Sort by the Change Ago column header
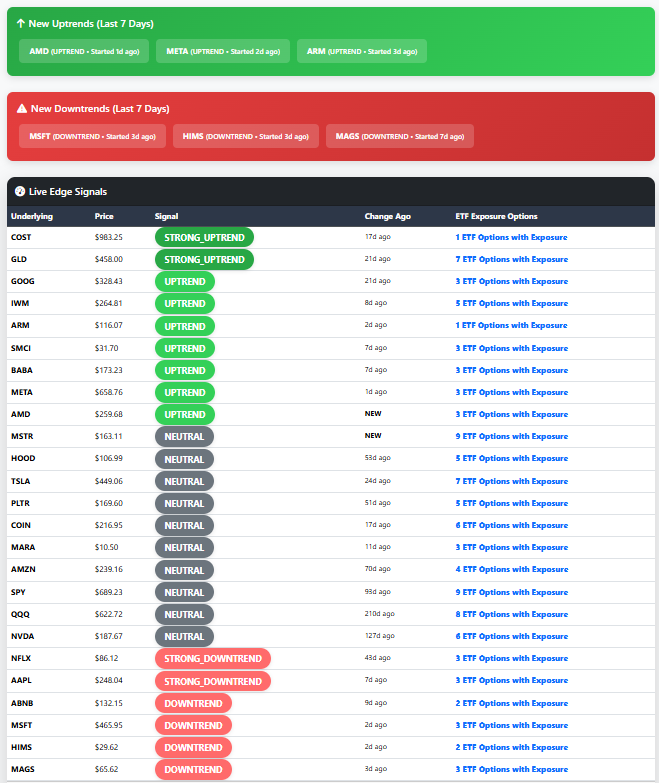The height and width of the screenshot is (783, 659). (x=387, y=216)
